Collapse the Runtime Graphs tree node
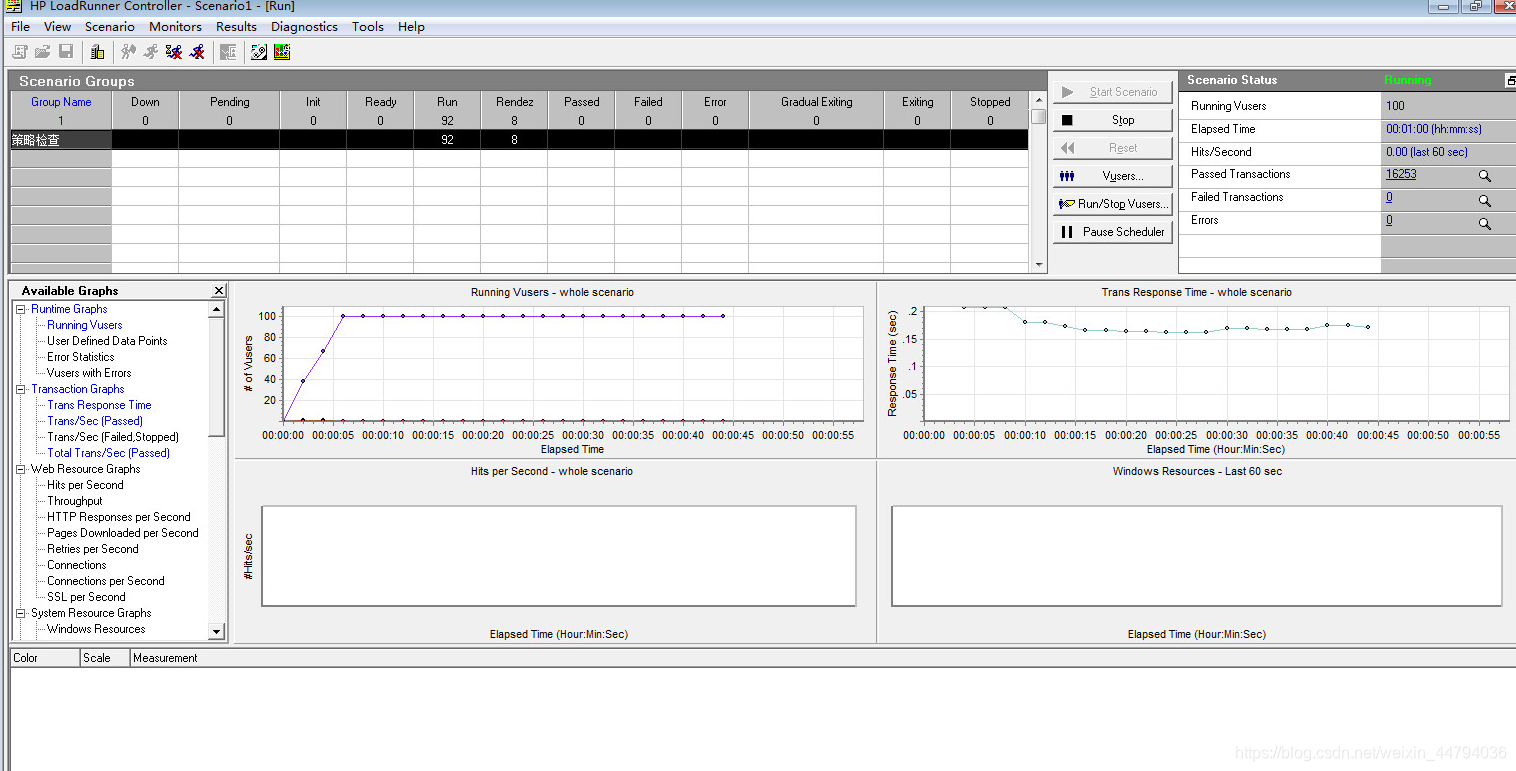The image size is (1516, 771). [x=20, y=309]
